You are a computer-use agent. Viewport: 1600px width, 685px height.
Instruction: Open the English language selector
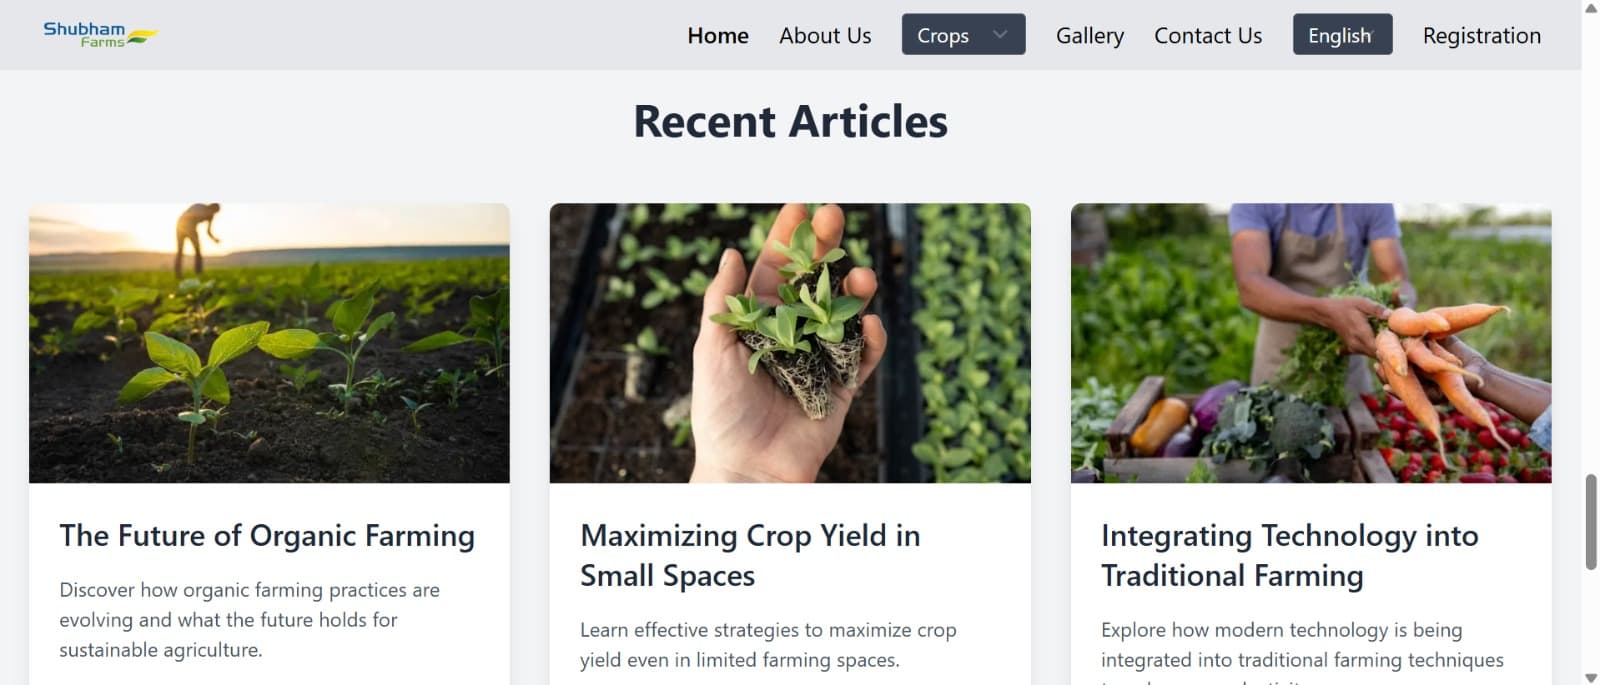[1342, 35]
